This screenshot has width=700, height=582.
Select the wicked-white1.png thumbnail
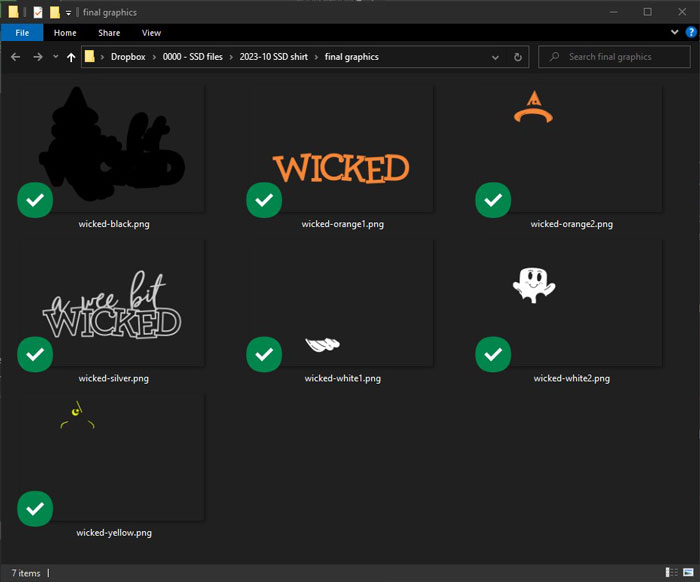pos(341,302)
